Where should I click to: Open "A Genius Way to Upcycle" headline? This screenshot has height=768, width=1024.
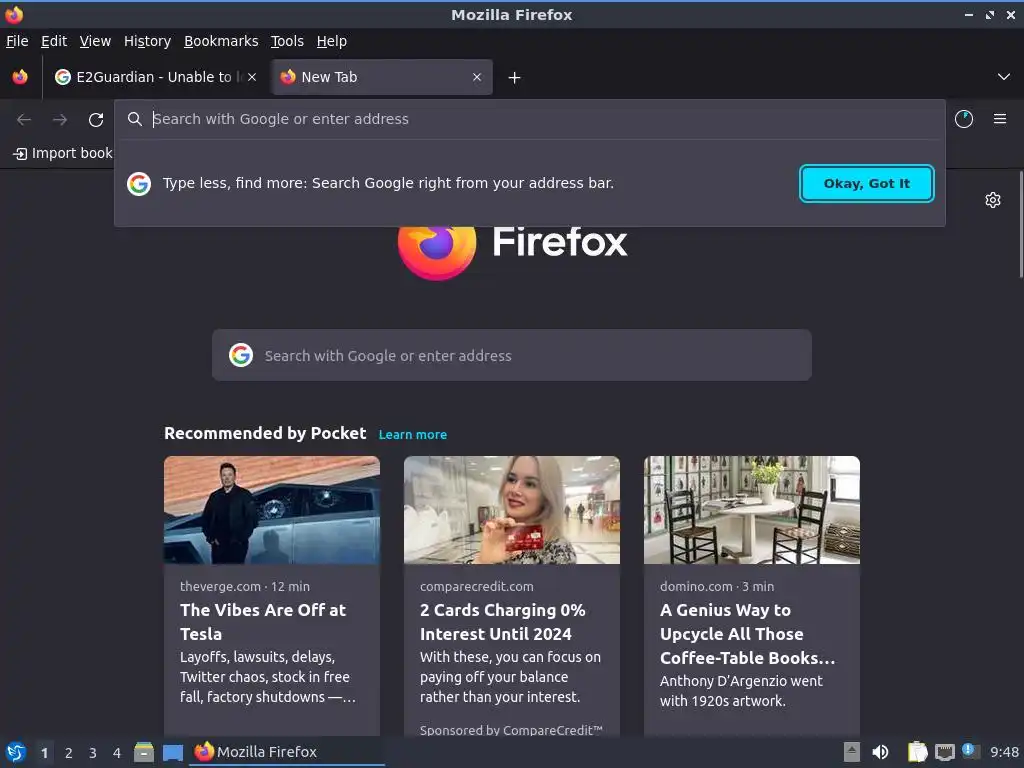(x=747, y=633)
